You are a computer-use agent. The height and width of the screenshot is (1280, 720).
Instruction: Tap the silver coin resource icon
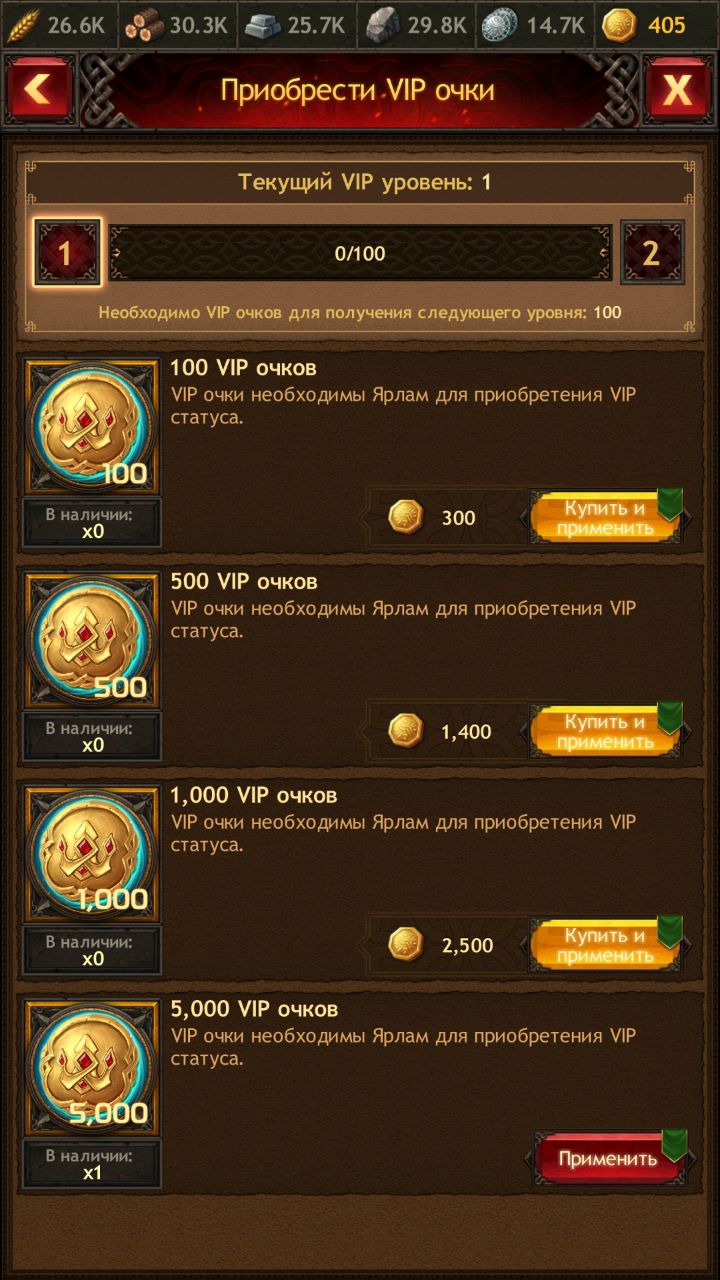pyautogui.click(x=499, y=26)
